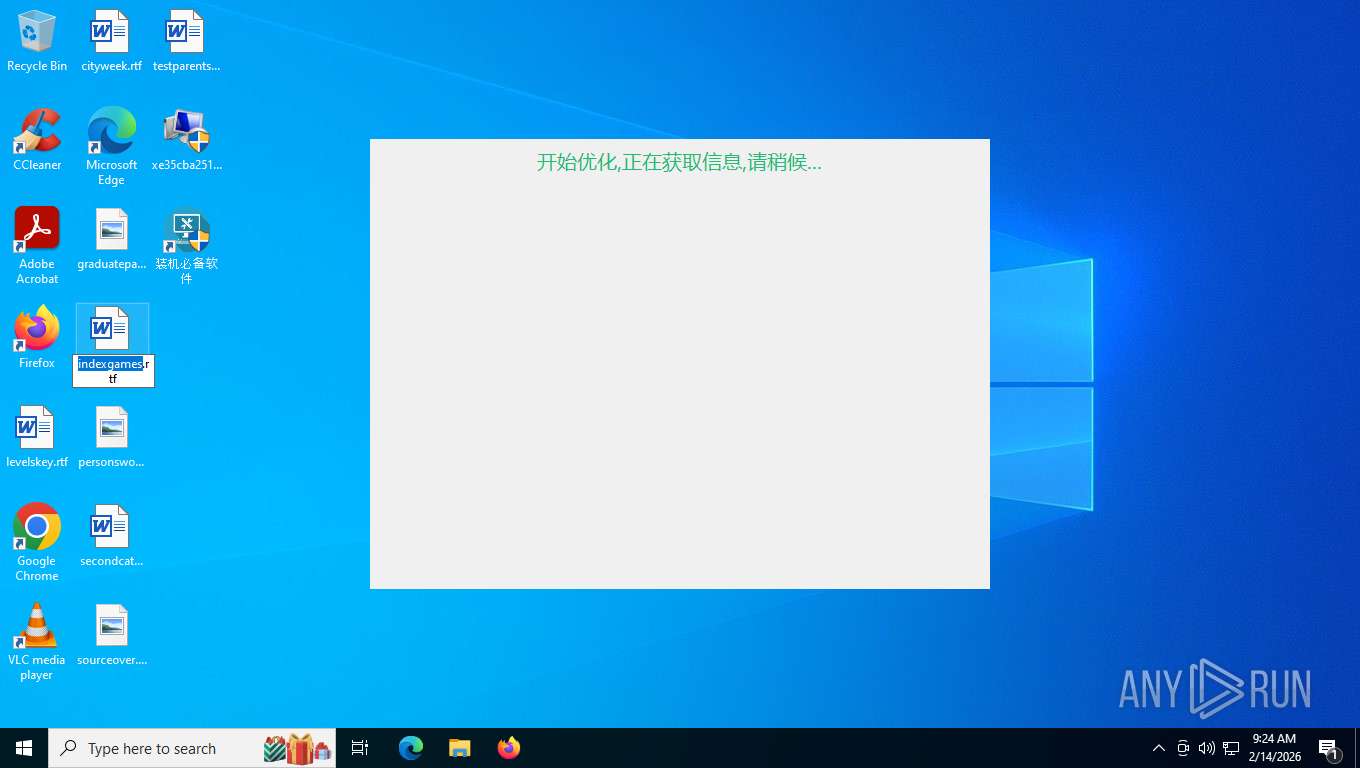Image resolution: width=1360 pixels, height=768 pixels.
Task: Select the testparents document icon
Action: [186, 41]
